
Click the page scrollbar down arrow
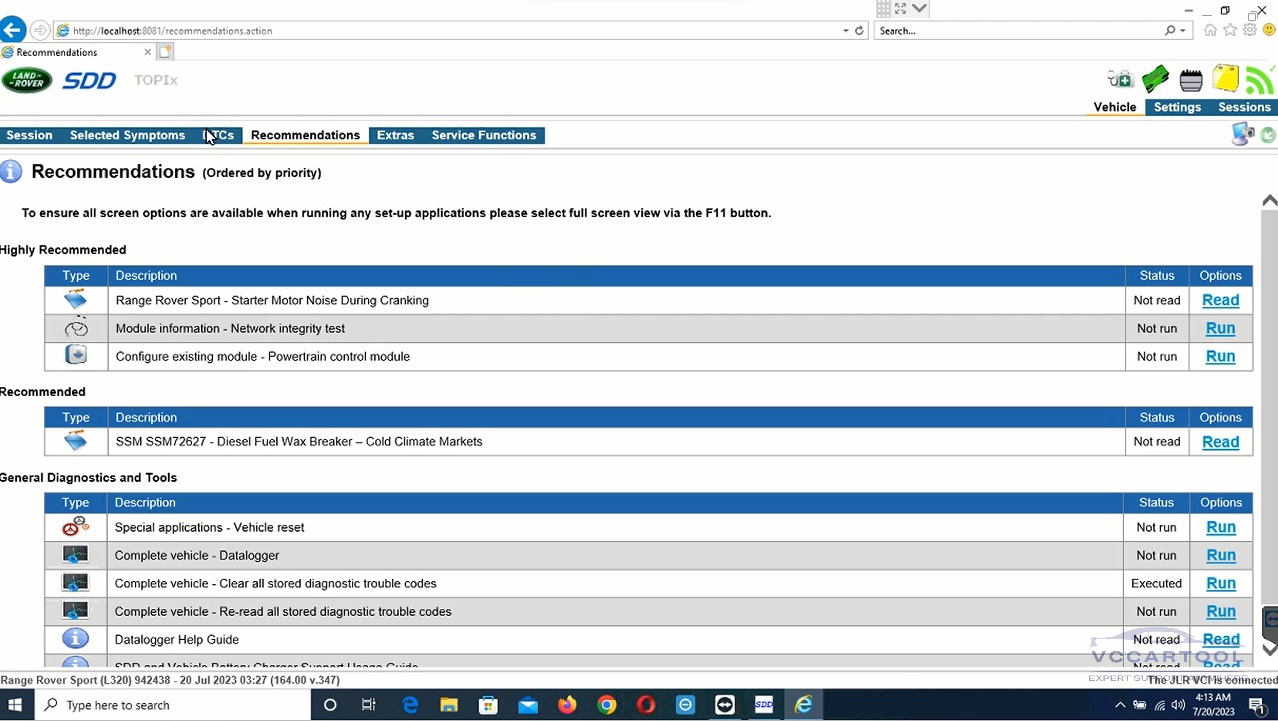click(1269, 649)
